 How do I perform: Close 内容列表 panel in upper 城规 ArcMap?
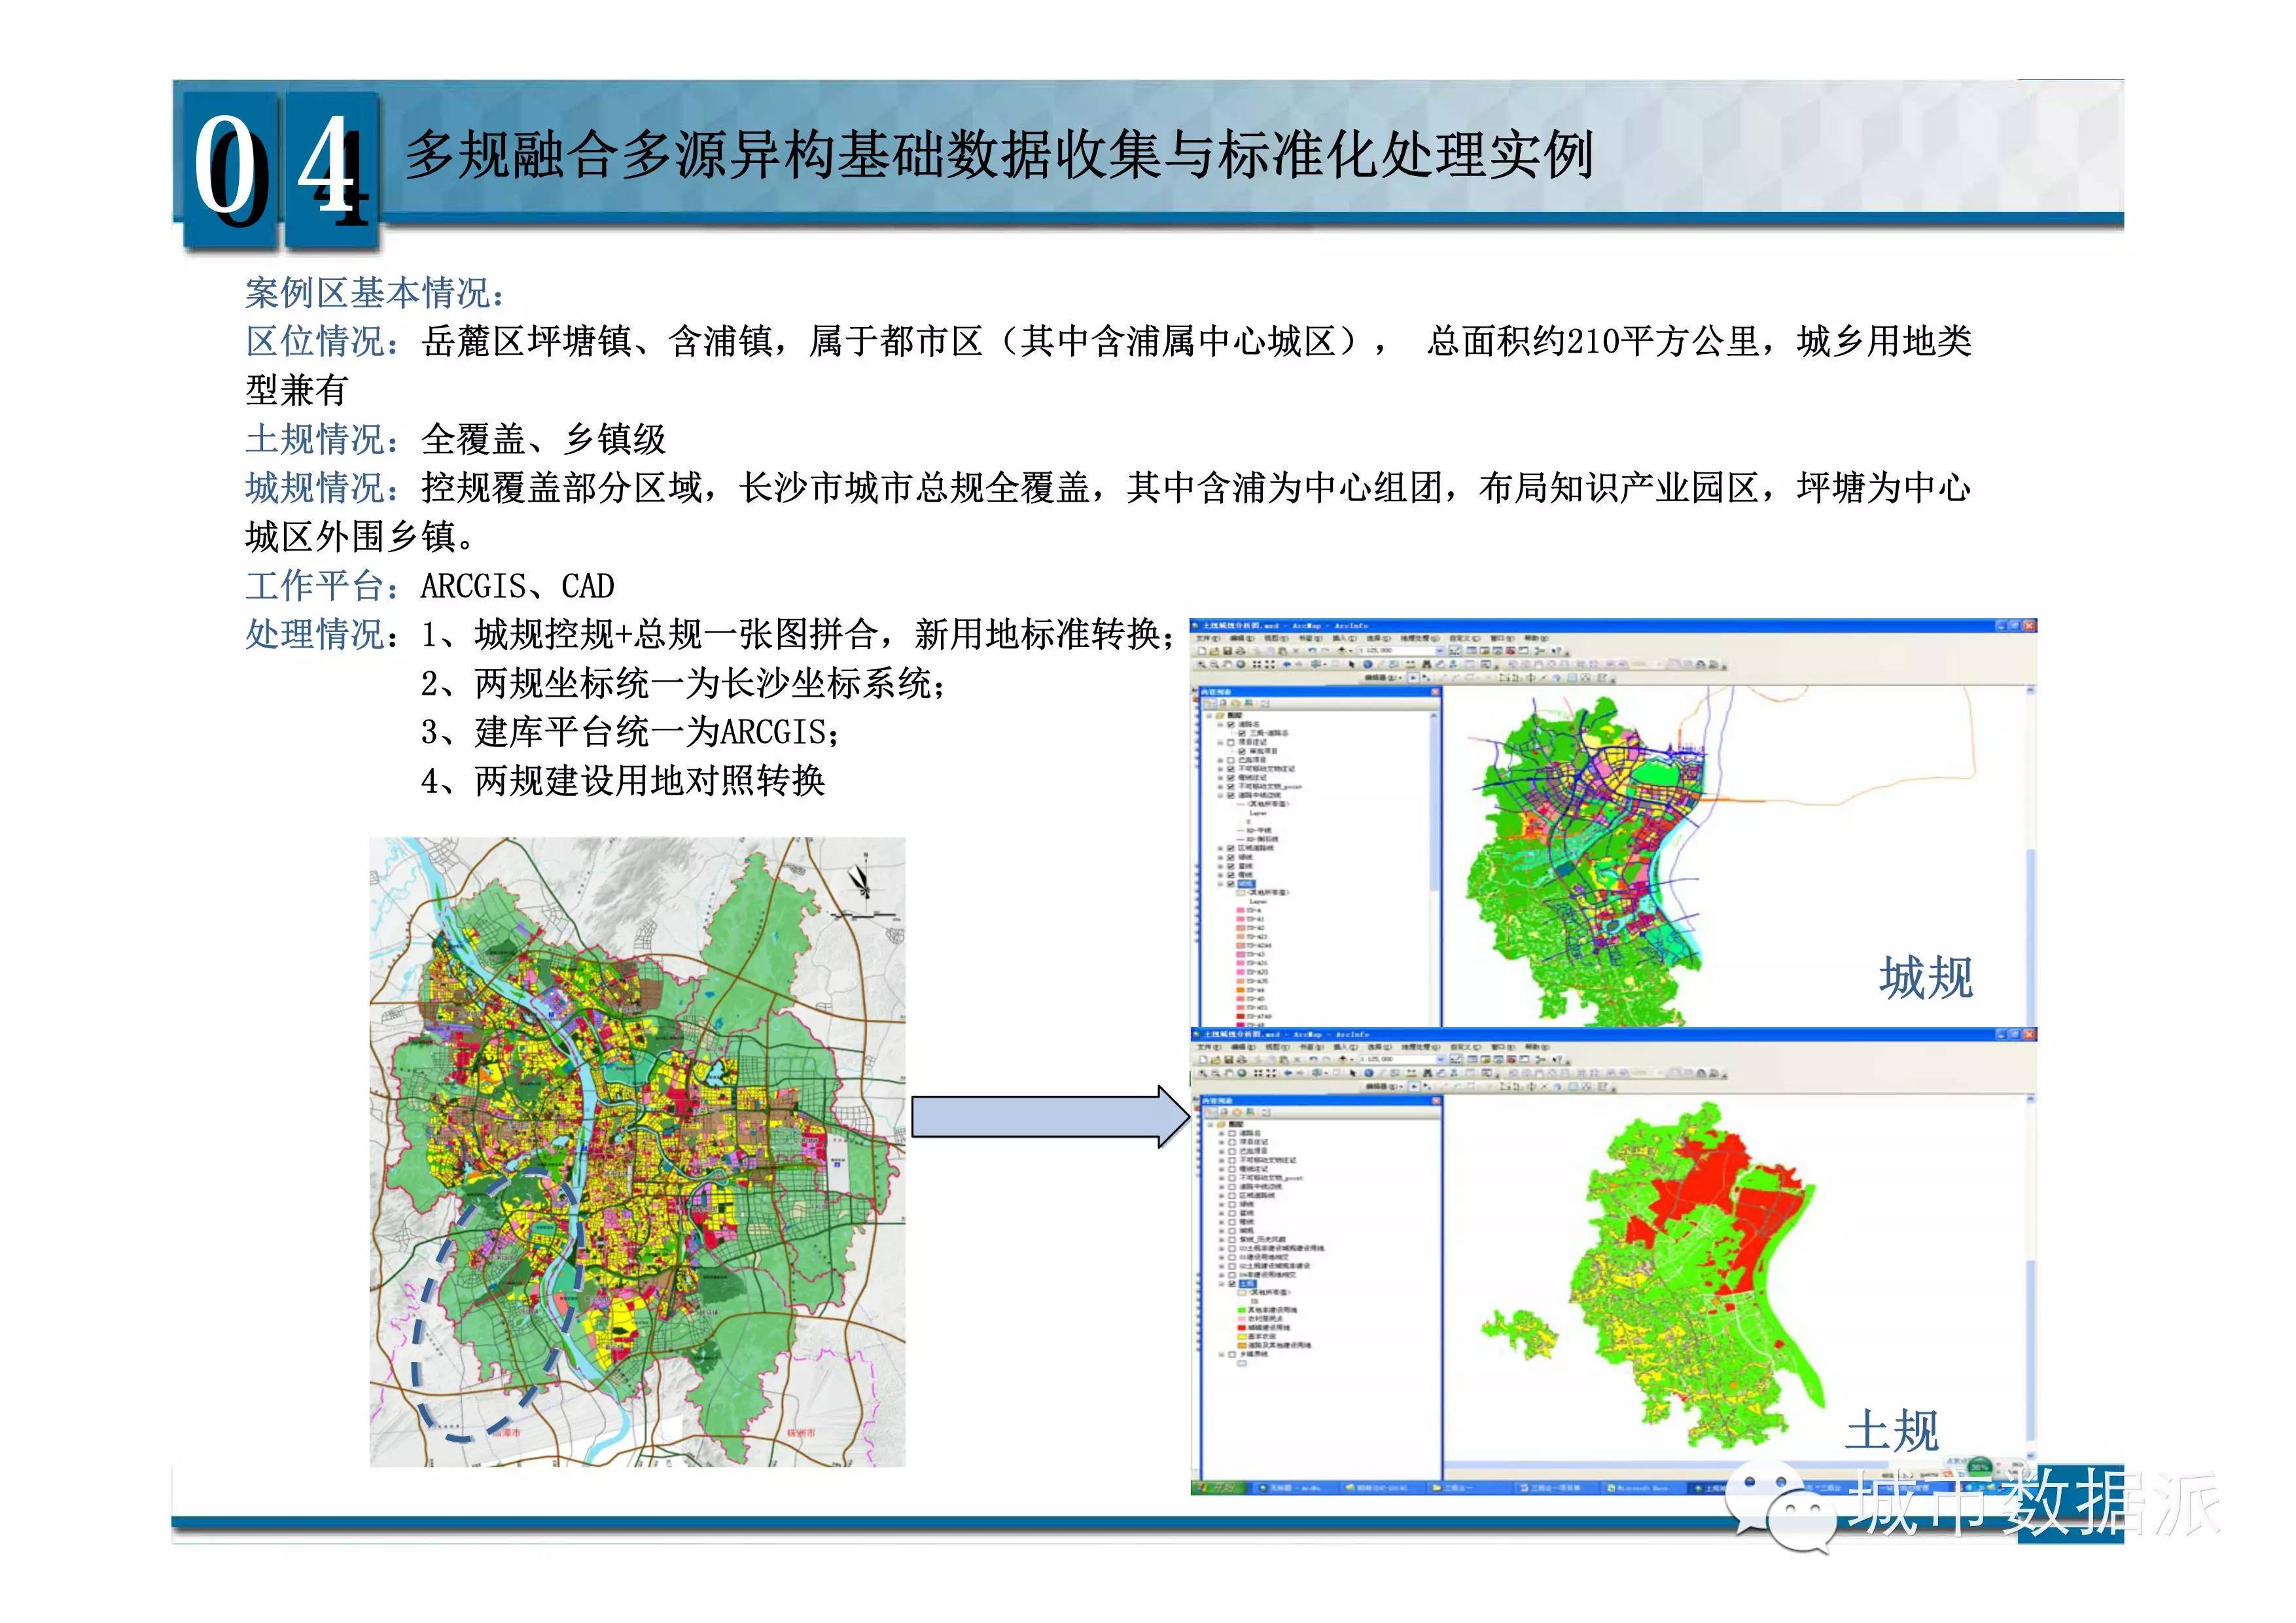tap(1436, 692)
